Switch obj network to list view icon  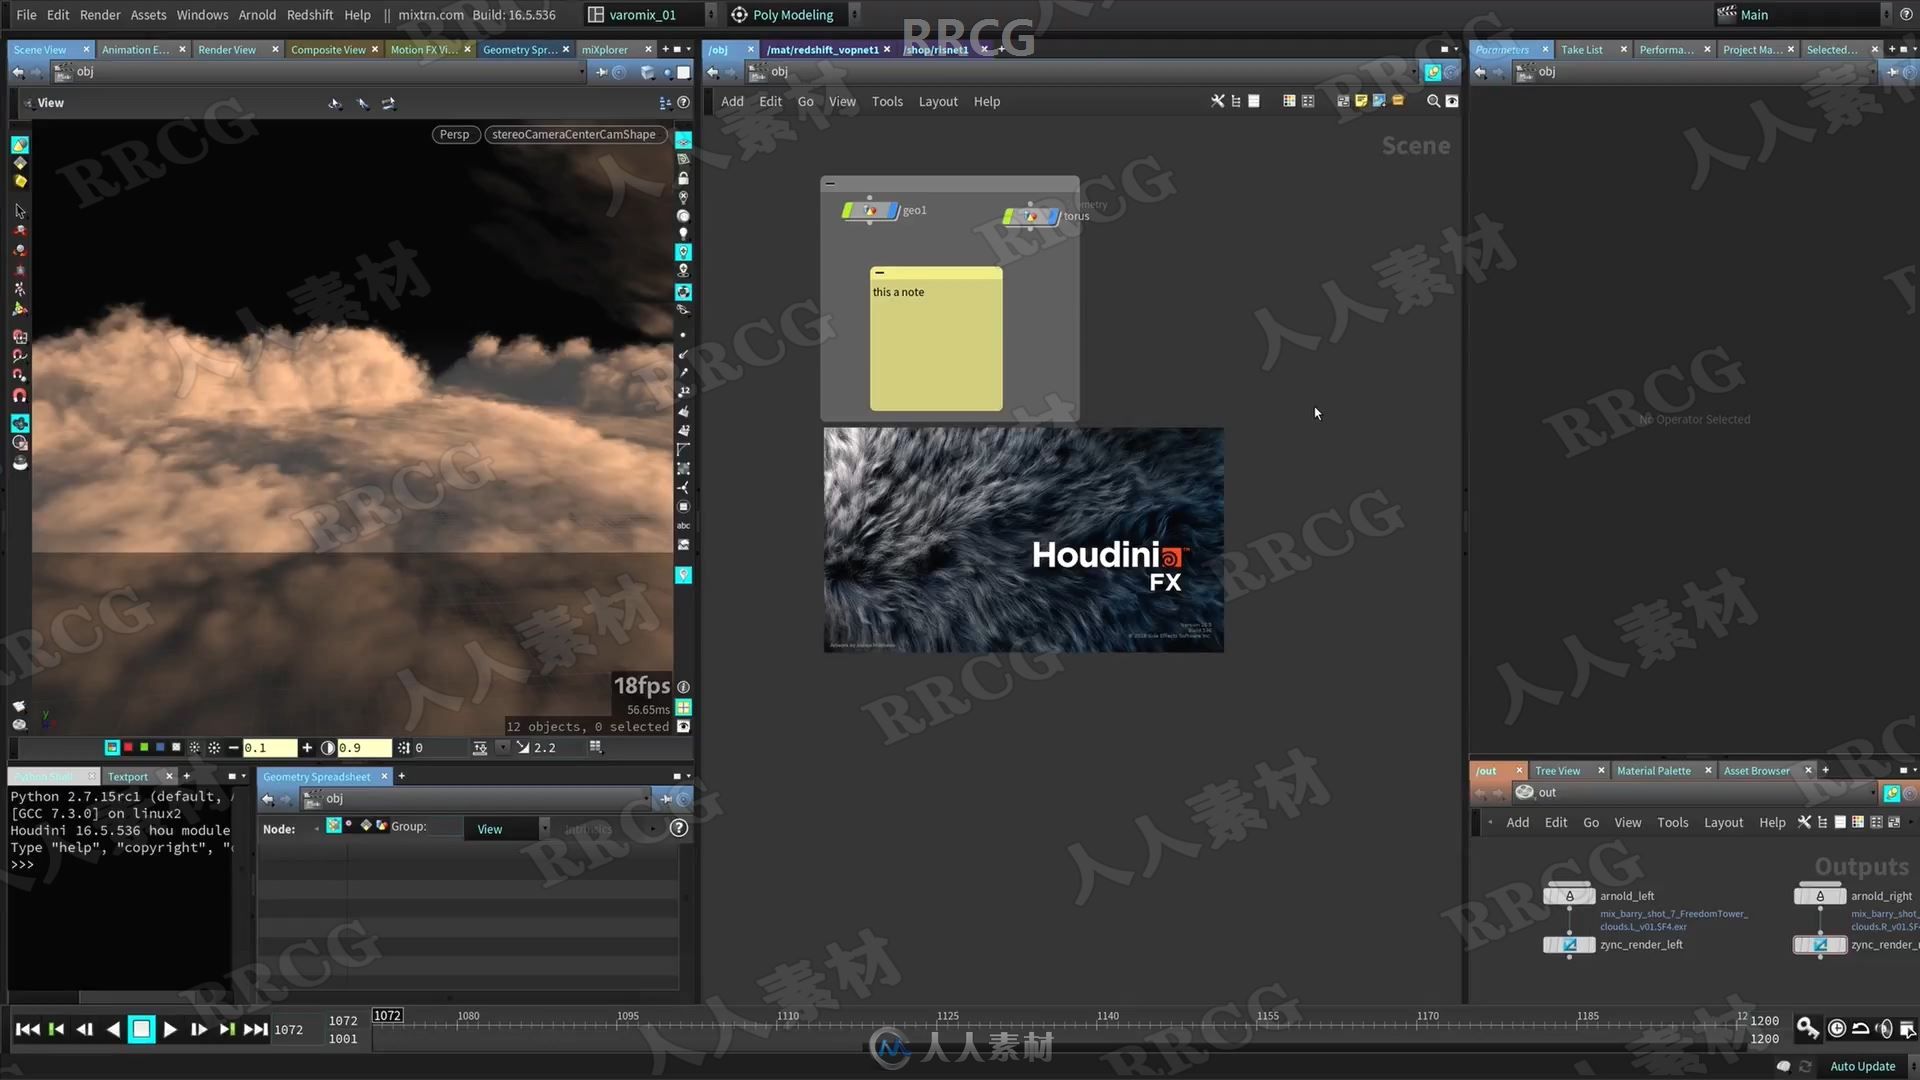tap(1254, 101)
